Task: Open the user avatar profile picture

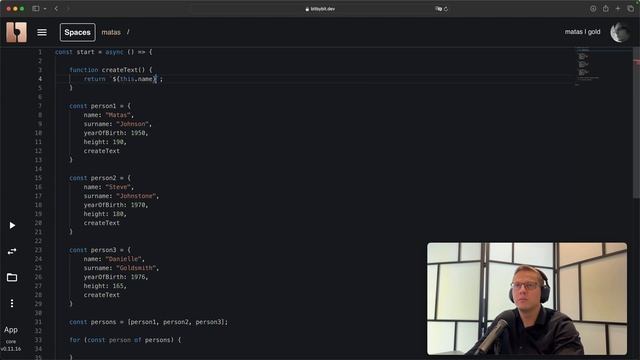Action: (x=620, y=32)
